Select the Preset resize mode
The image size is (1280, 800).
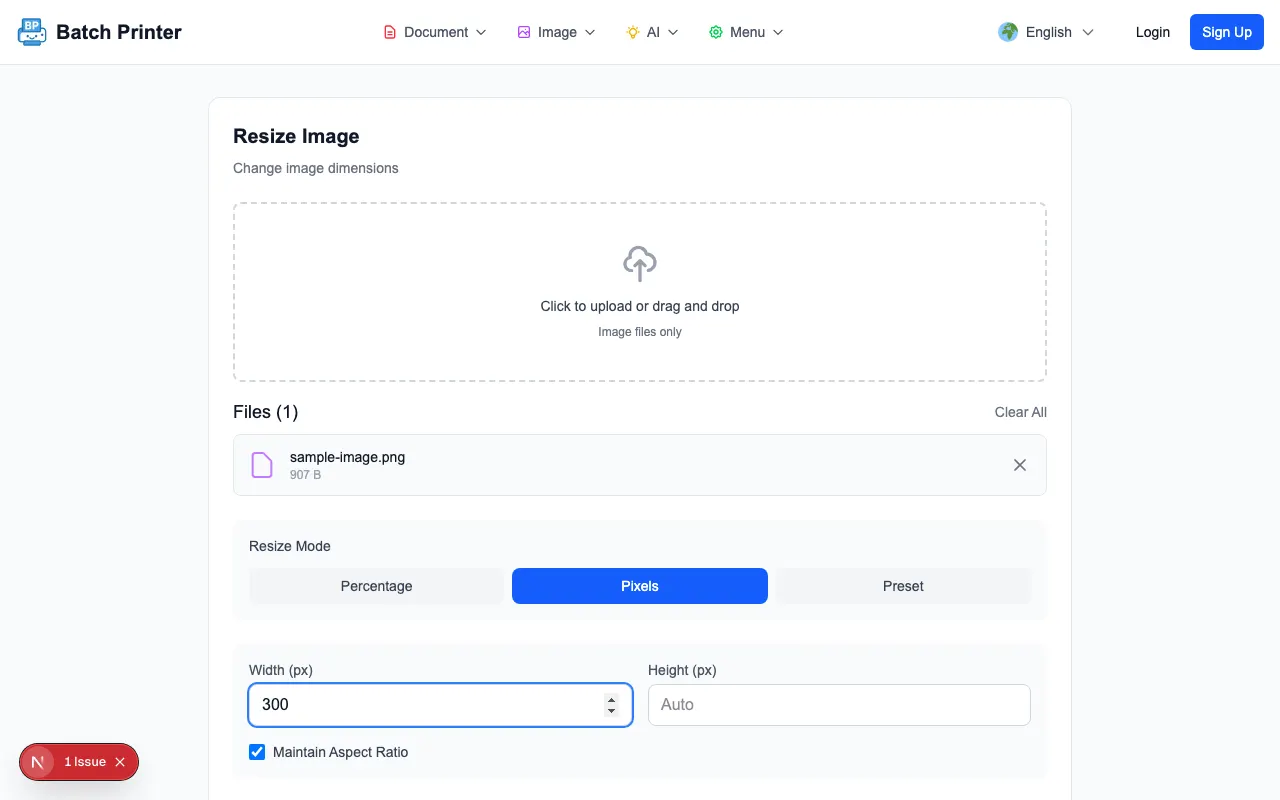click(903, 586)
